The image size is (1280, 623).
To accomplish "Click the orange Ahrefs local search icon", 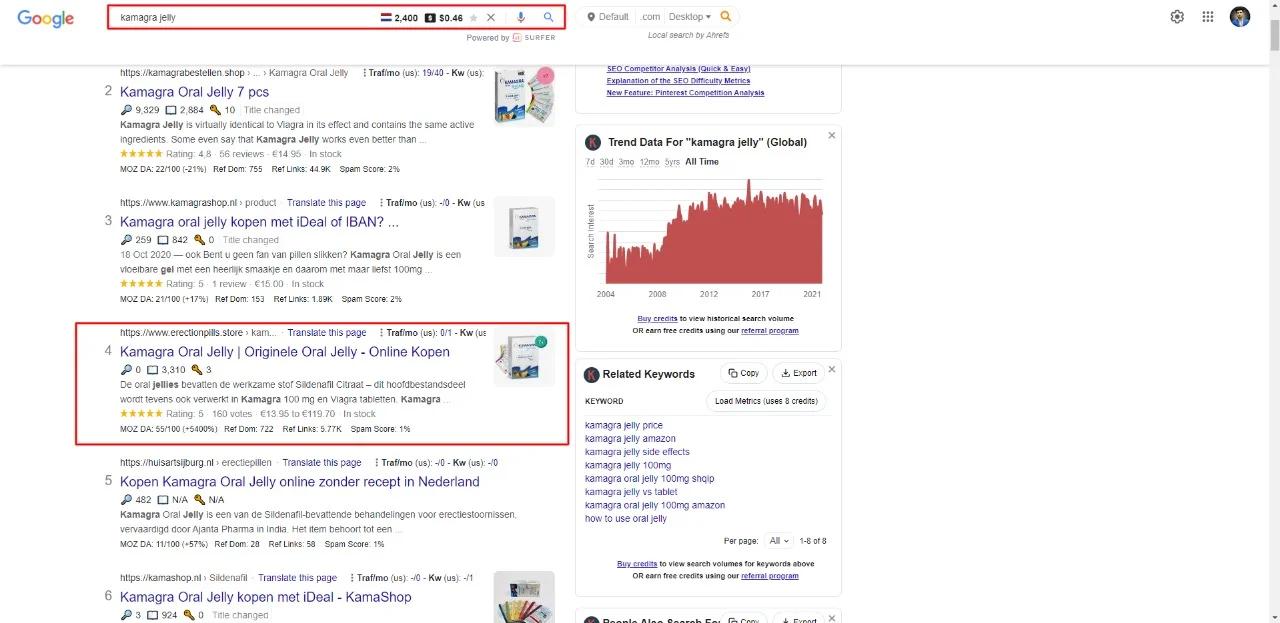I will 726,16.
